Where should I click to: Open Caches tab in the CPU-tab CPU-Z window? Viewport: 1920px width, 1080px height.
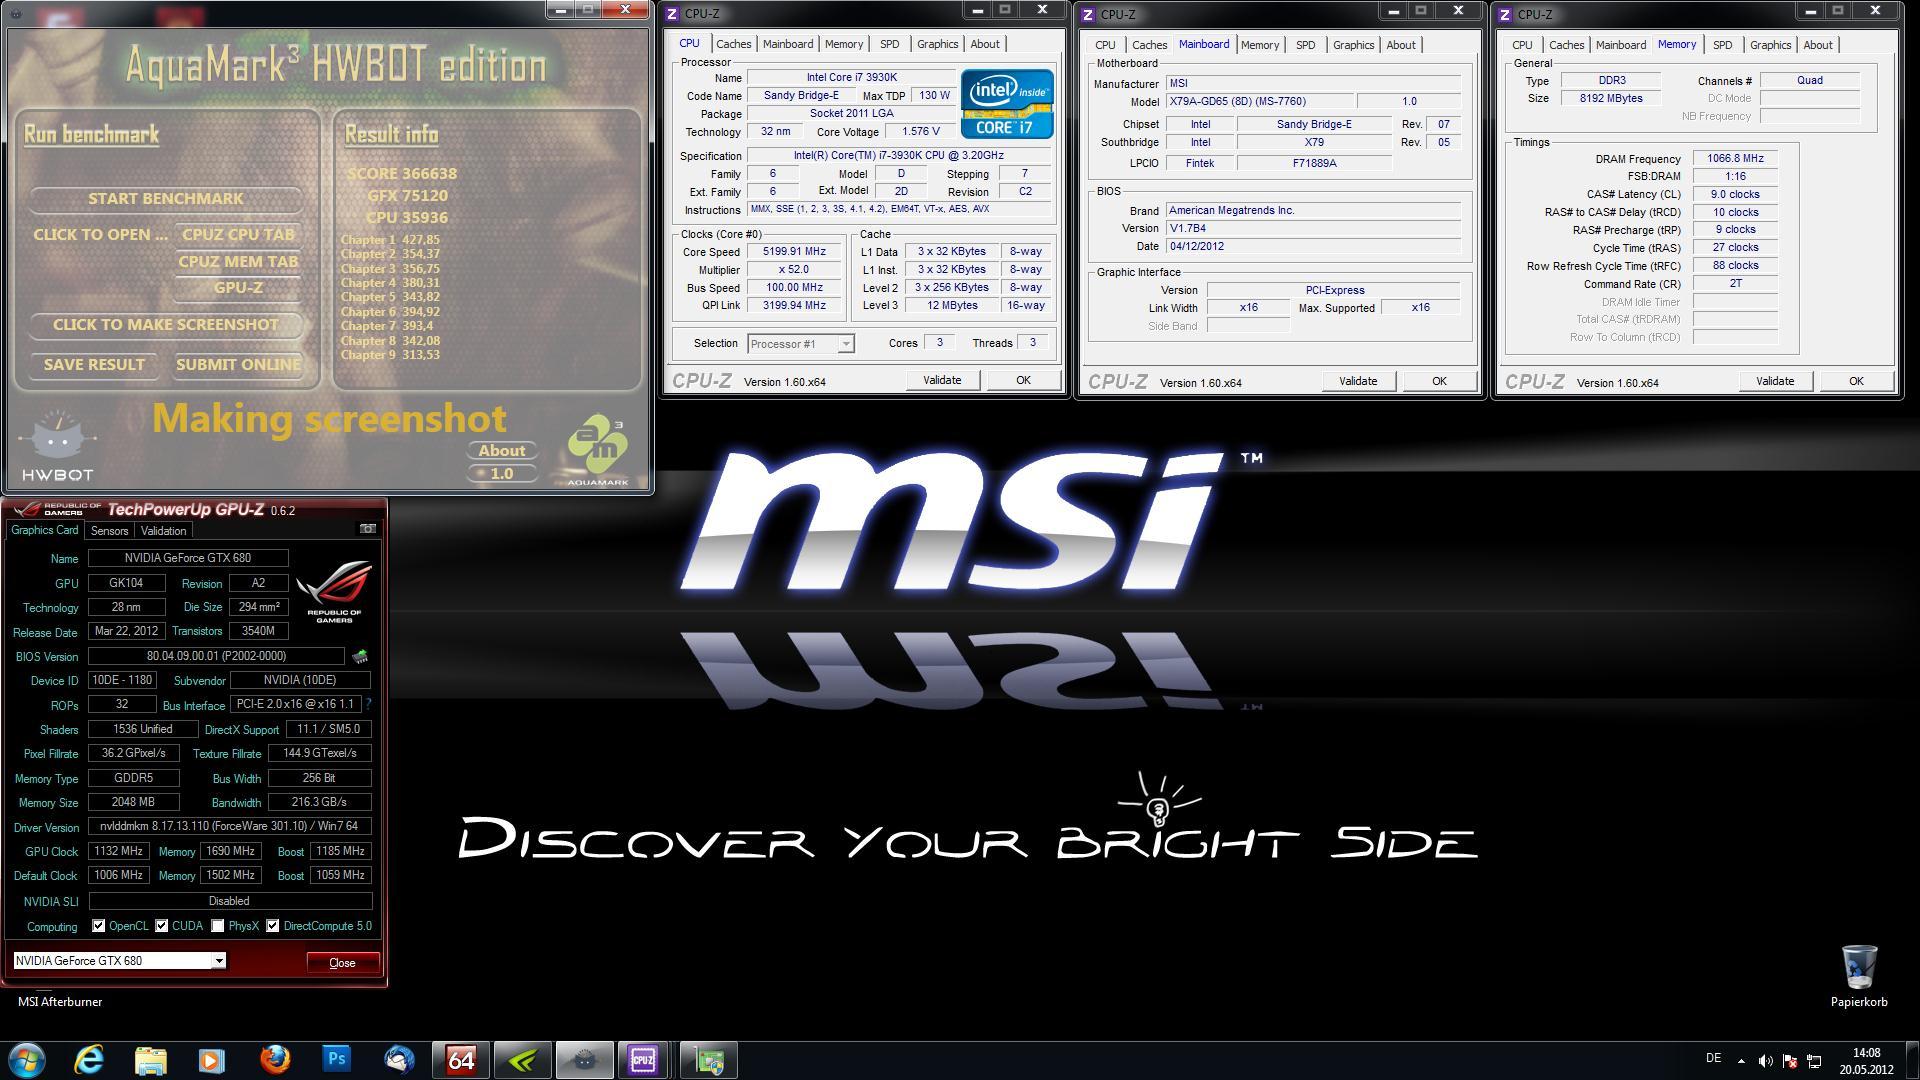733,44
